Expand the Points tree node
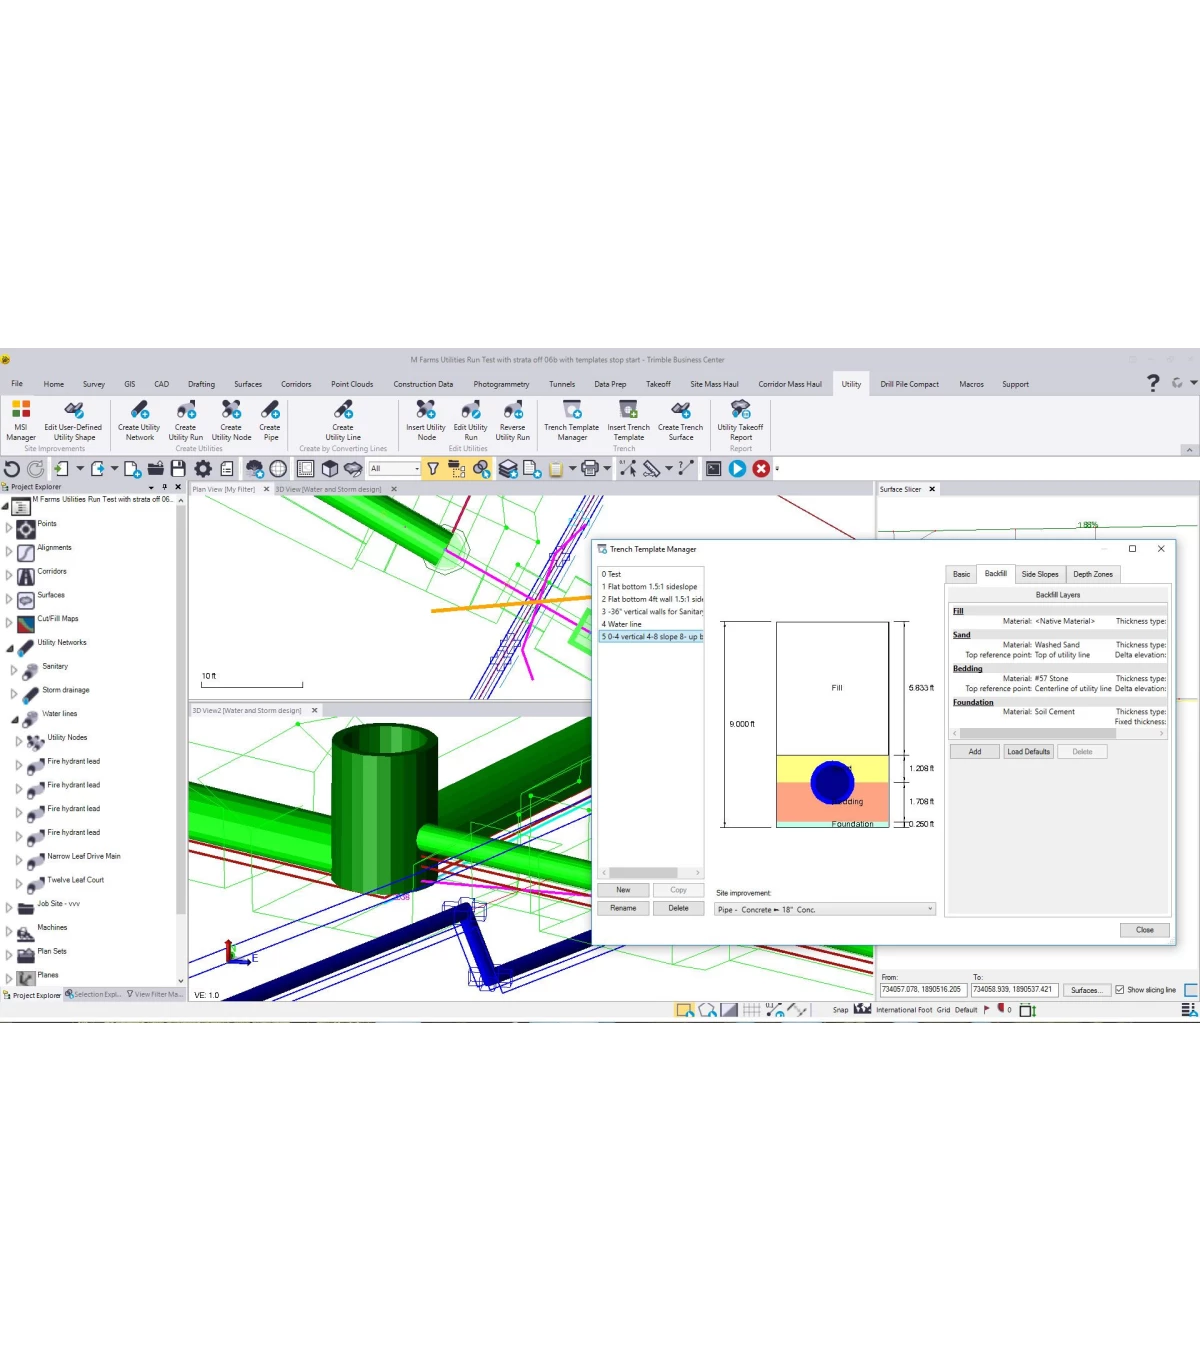 point(9,527)
